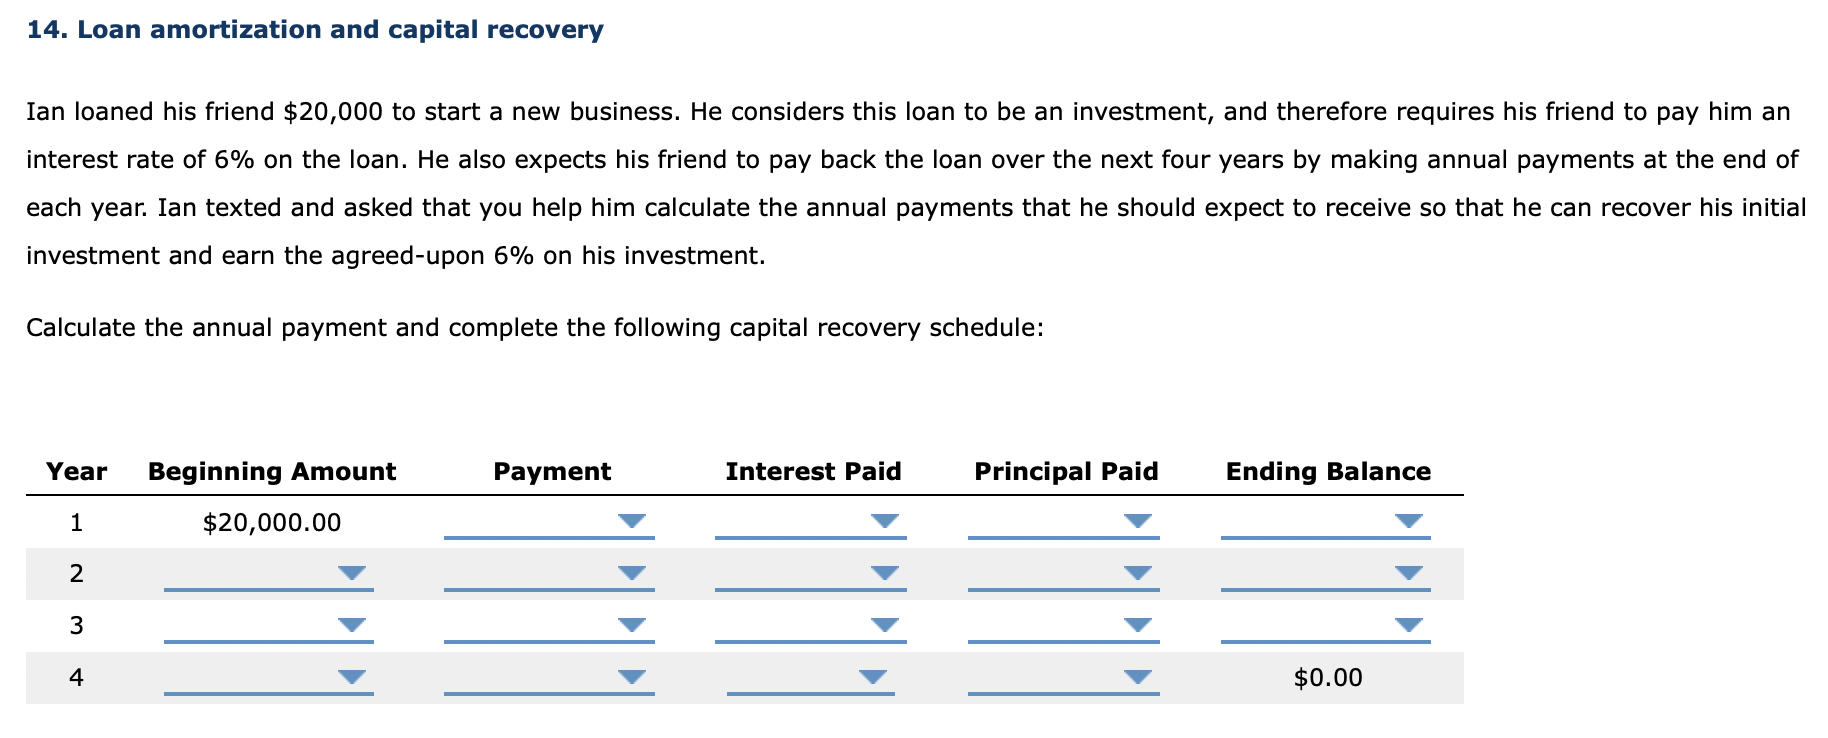Open the Beginning Amount dropdown for Year 4

352,676
